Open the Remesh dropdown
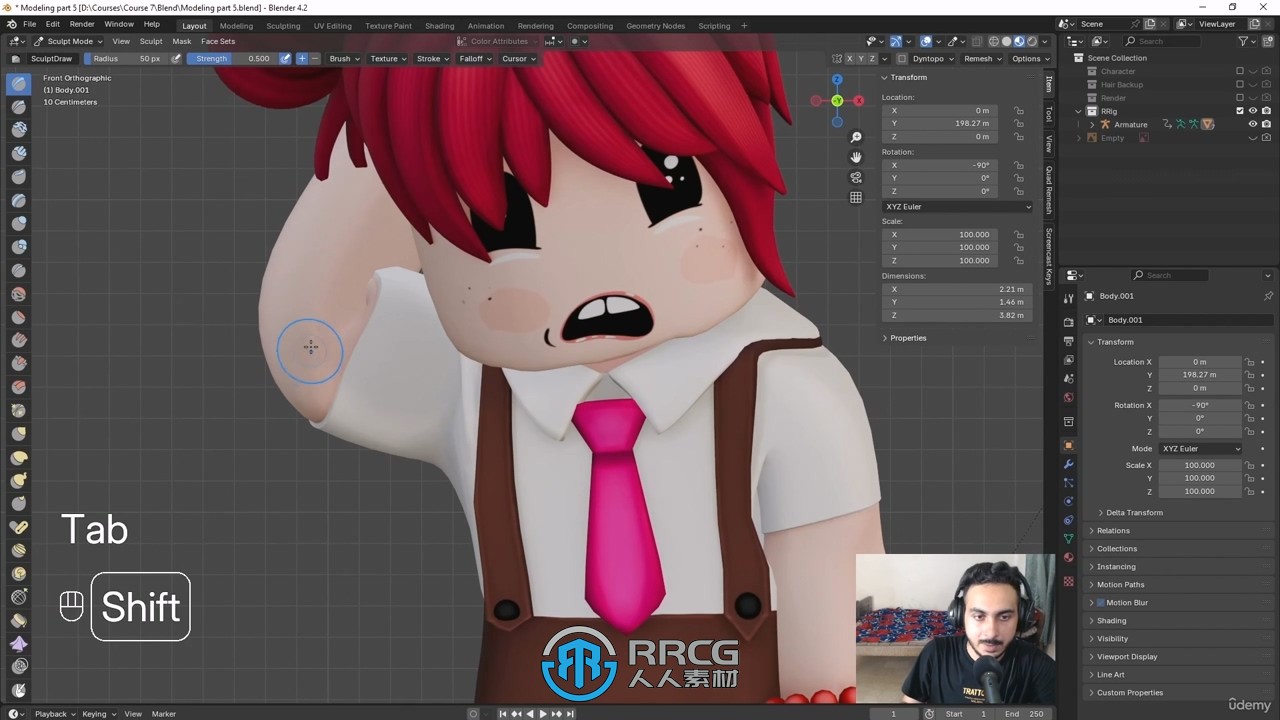1280x720 pixels. (x=982, y=58)
